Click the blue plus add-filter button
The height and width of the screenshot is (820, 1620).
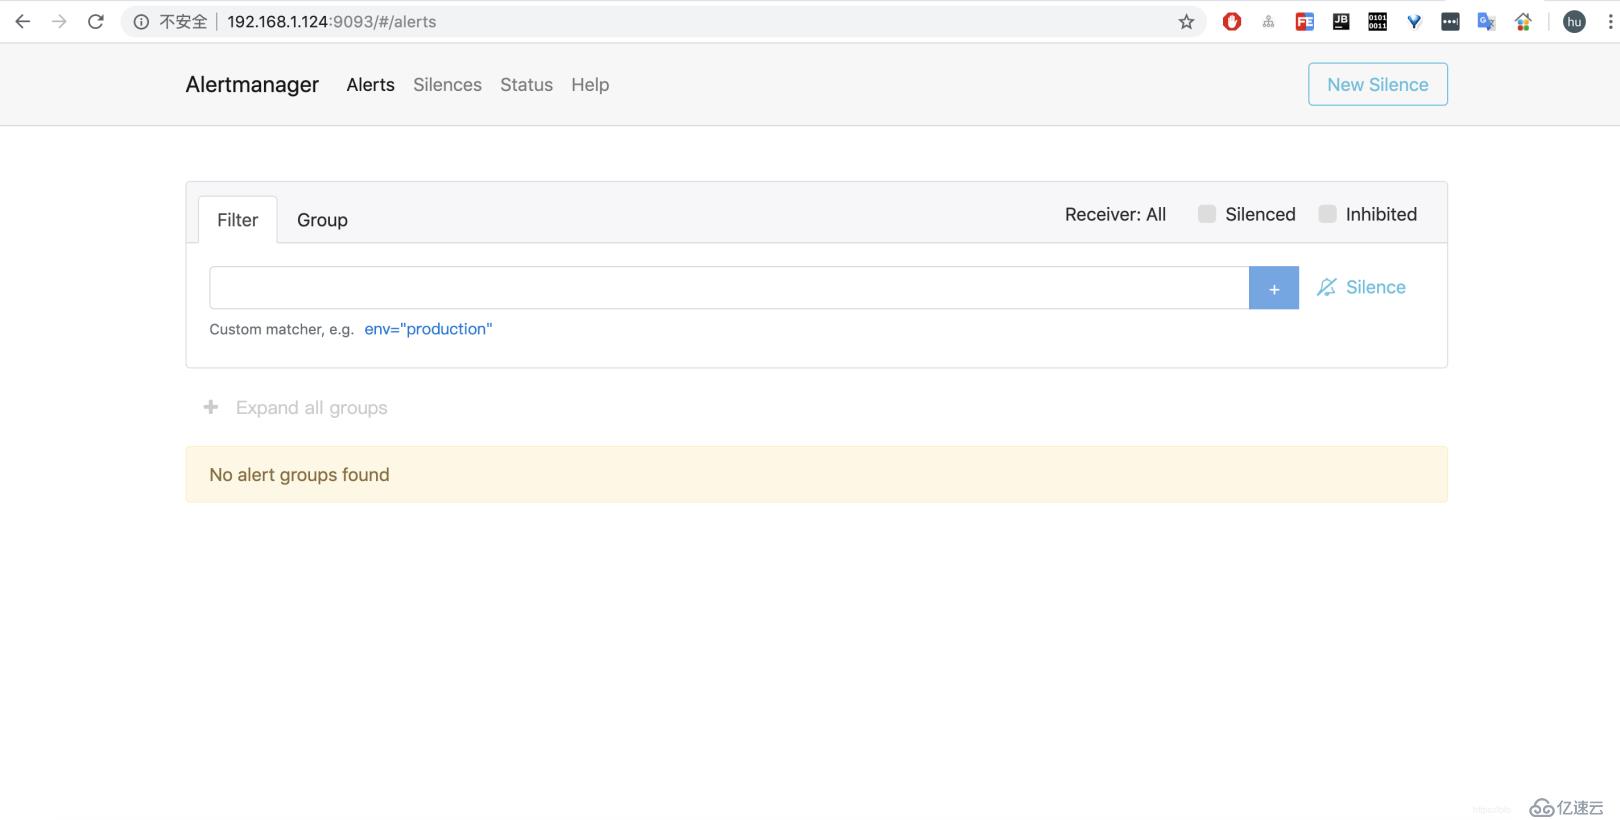point(1274,288)
